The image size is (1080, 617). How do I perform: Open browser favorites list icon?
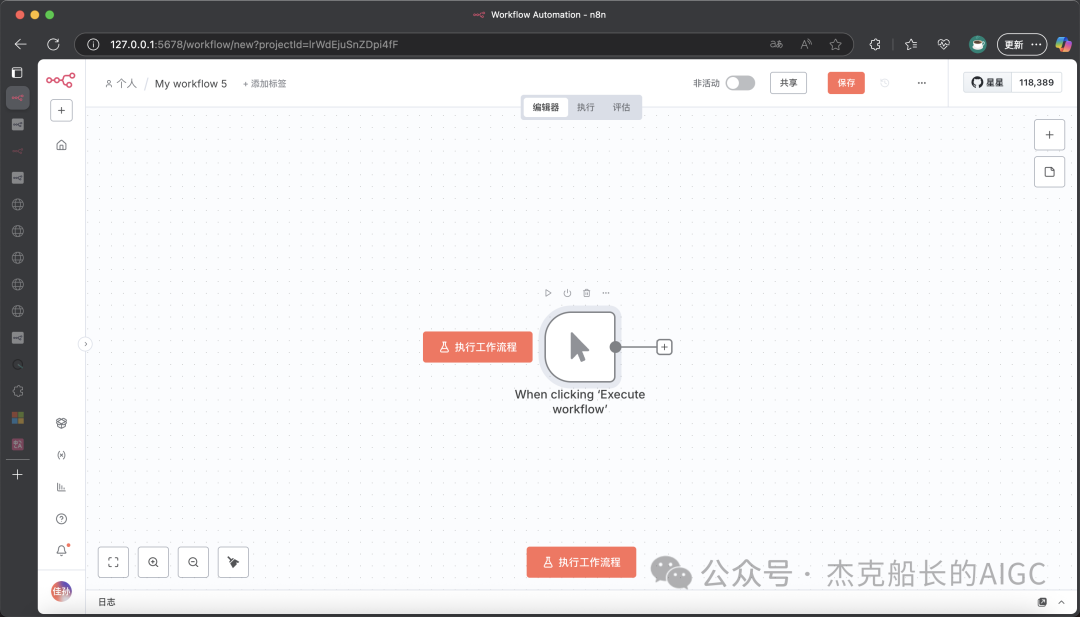coord(911,44)
